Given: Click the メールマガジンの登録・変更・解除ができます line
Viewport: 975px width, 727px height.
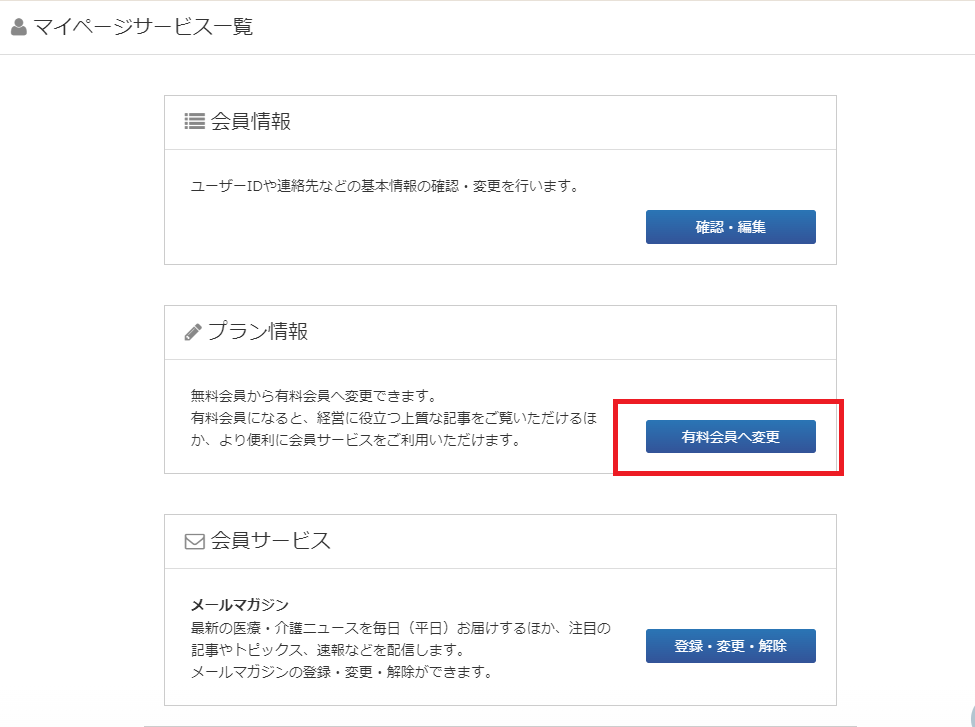Looking at the screenshot, I should pos(341,672).
